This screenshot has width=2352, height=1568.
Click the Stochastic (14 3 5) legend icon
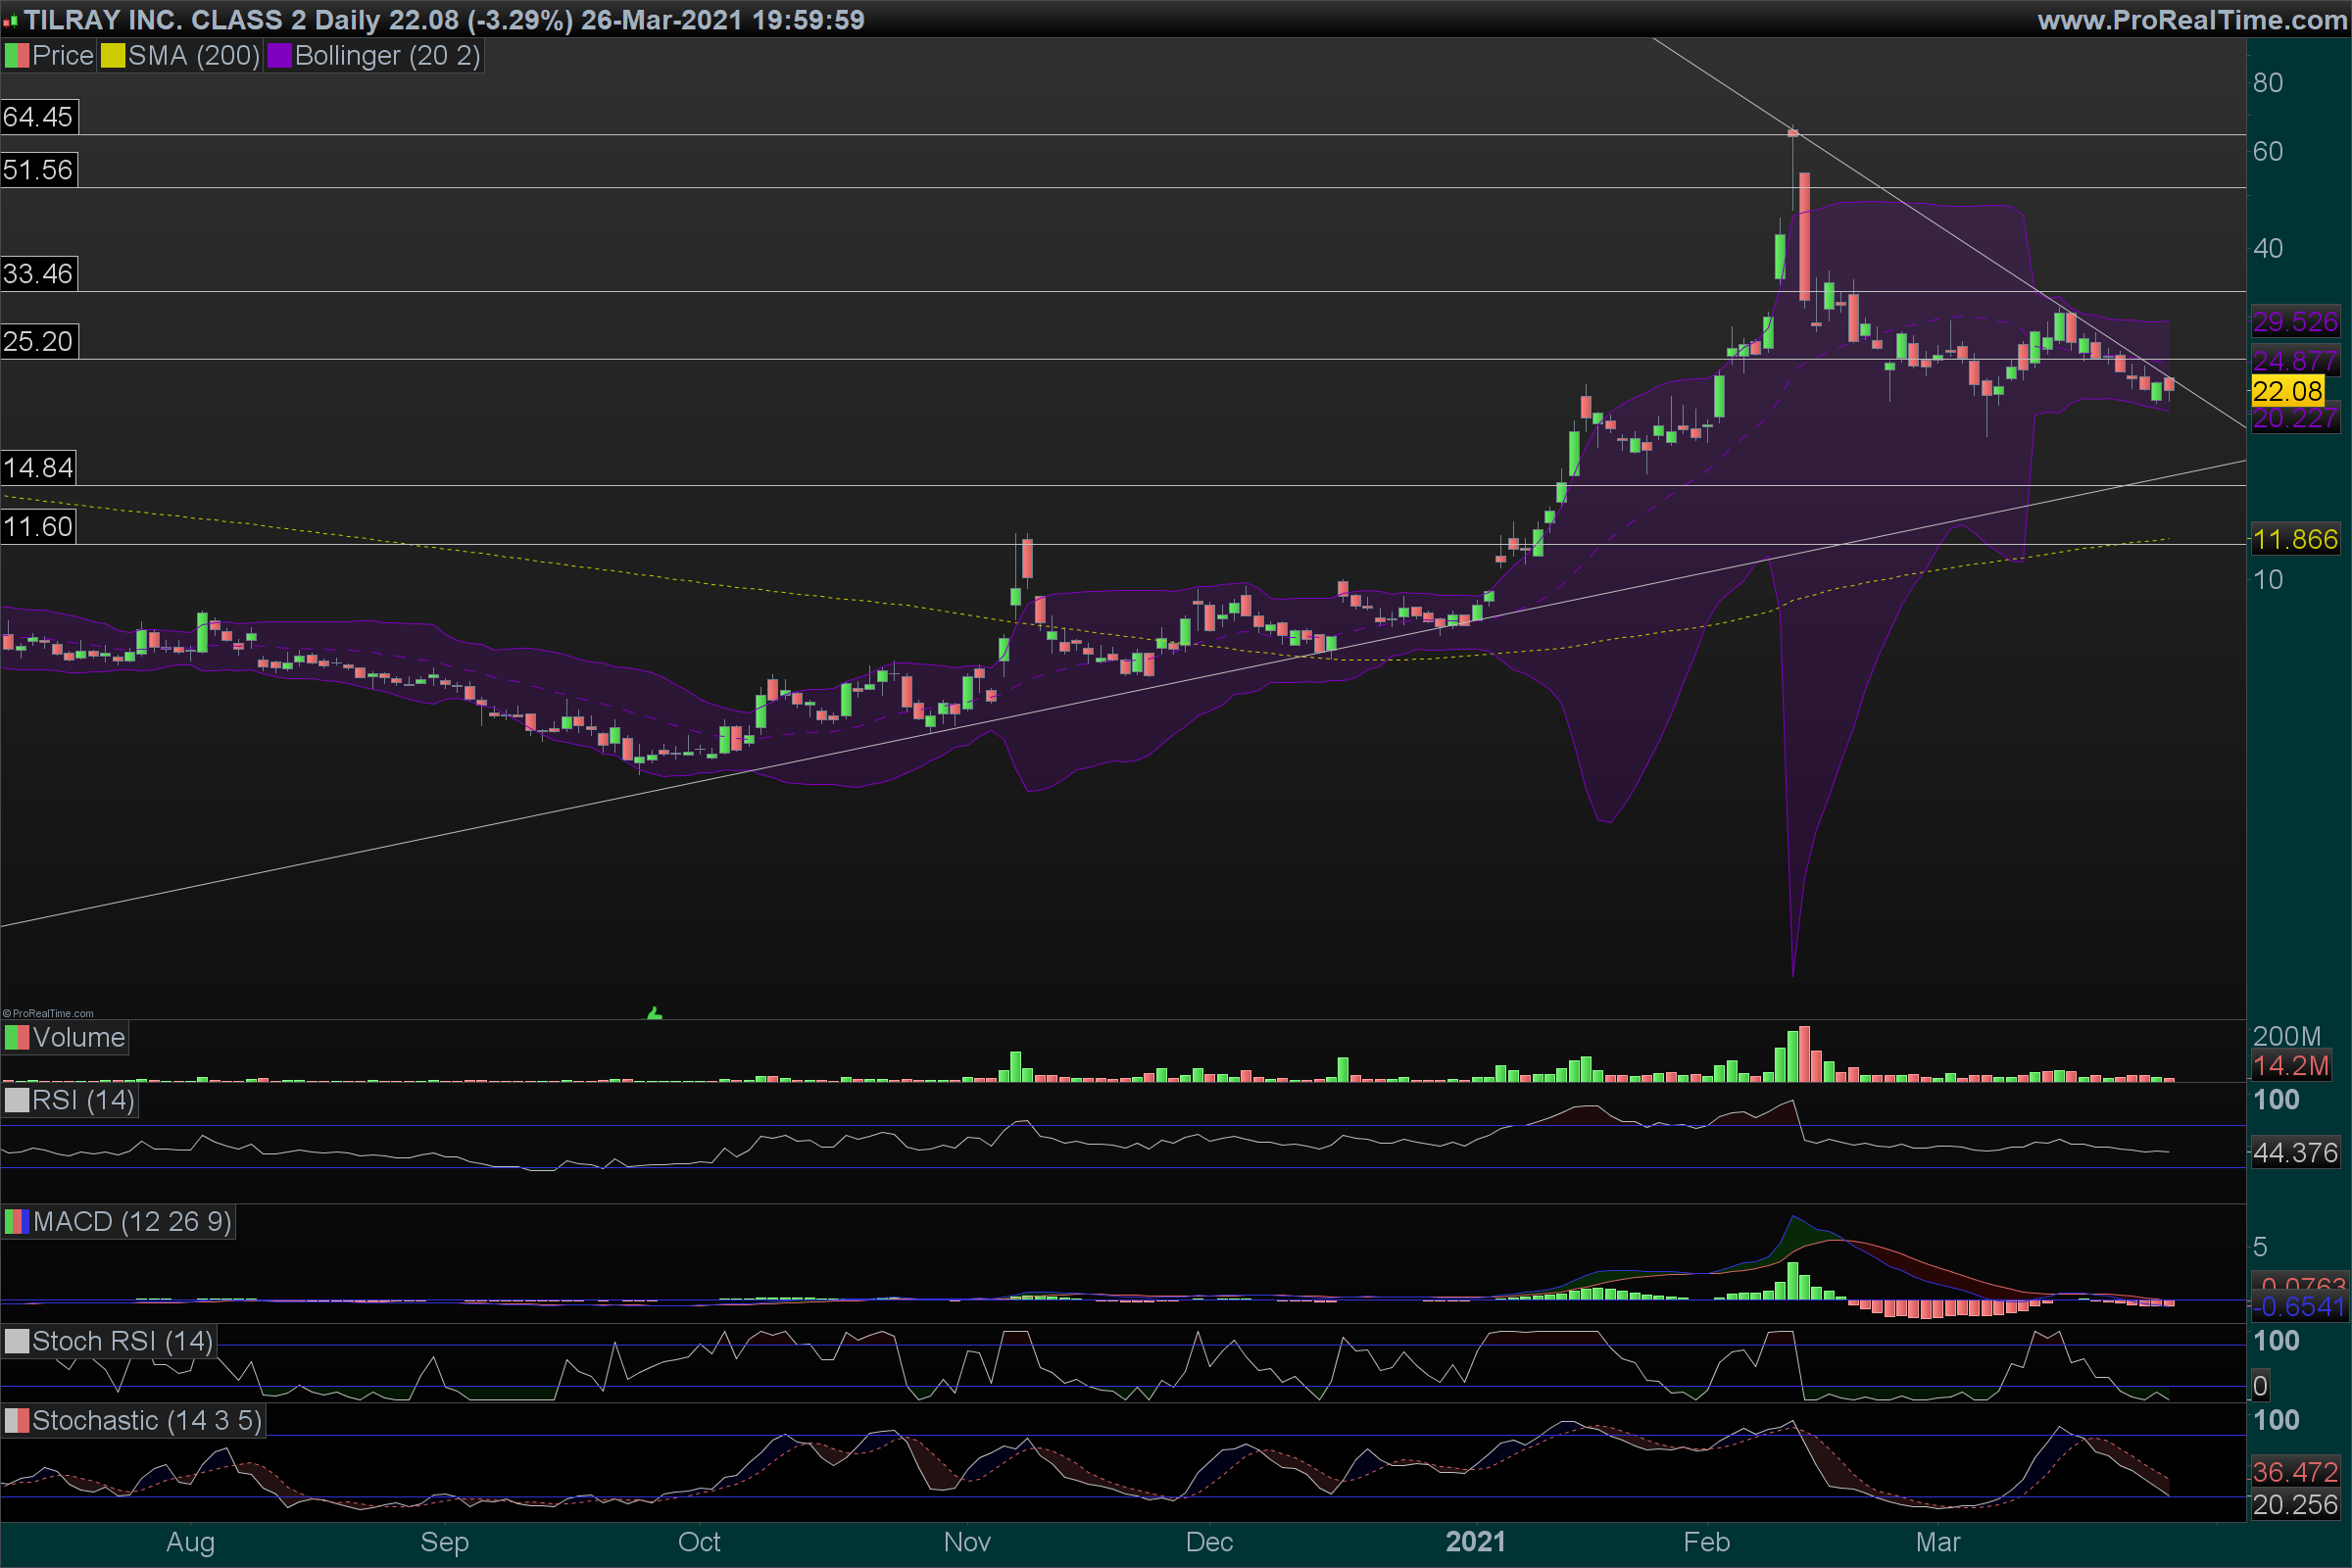coord(17,1420)
